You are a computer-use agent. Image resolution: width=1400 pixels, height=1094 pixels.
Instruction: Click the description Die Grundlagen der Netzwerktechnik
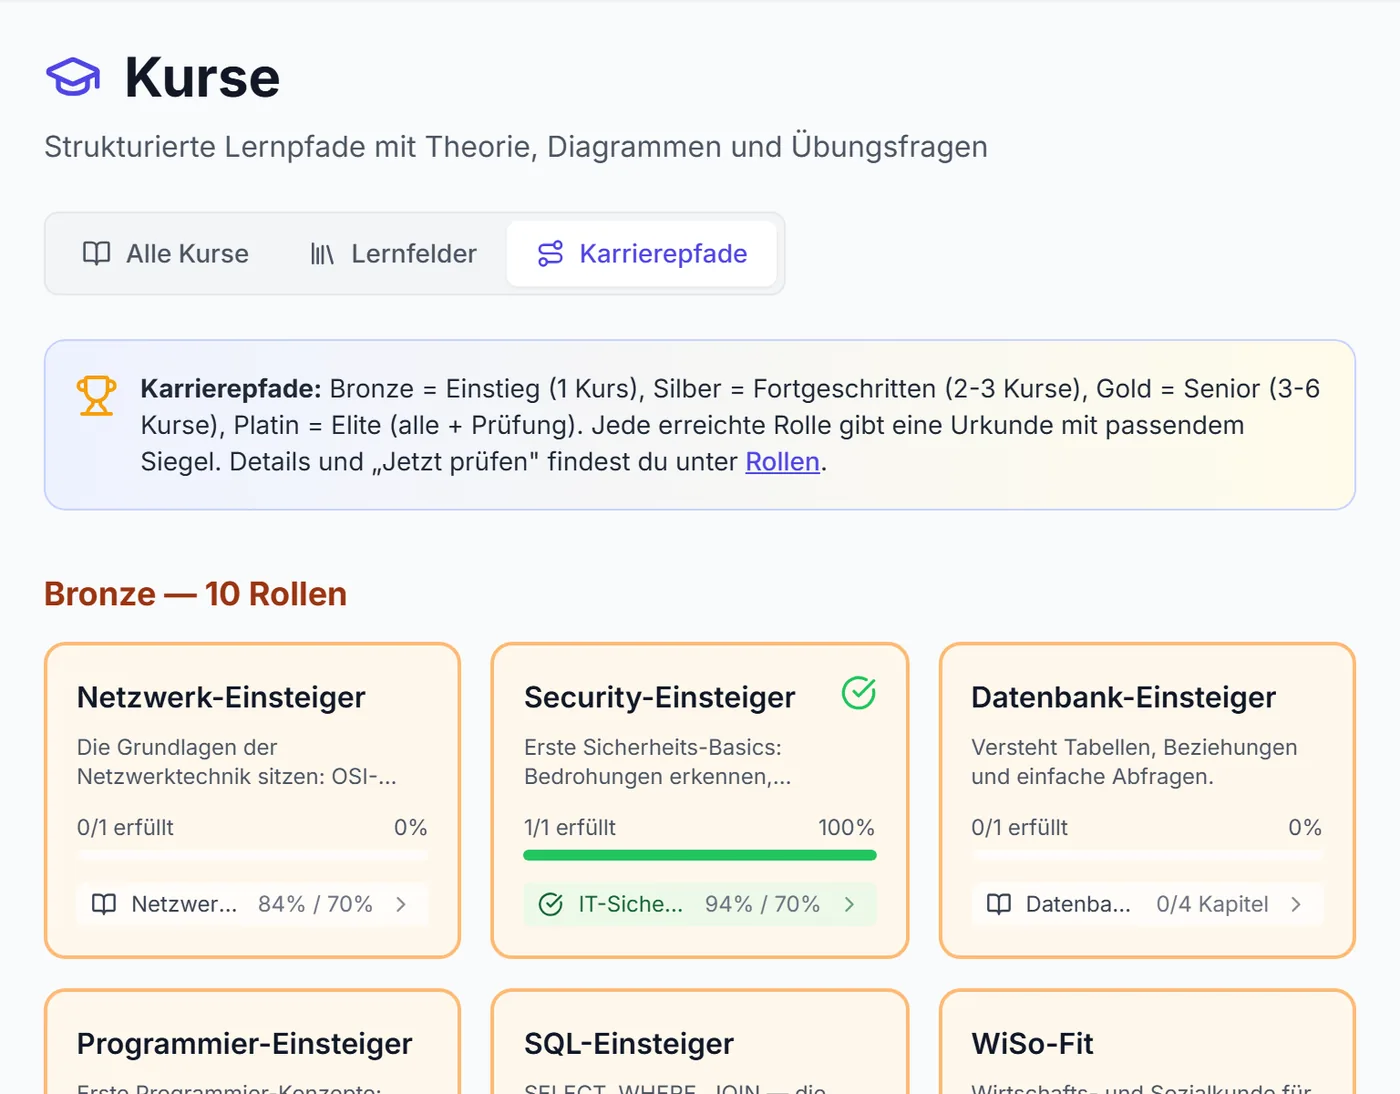tap(237, 762)
